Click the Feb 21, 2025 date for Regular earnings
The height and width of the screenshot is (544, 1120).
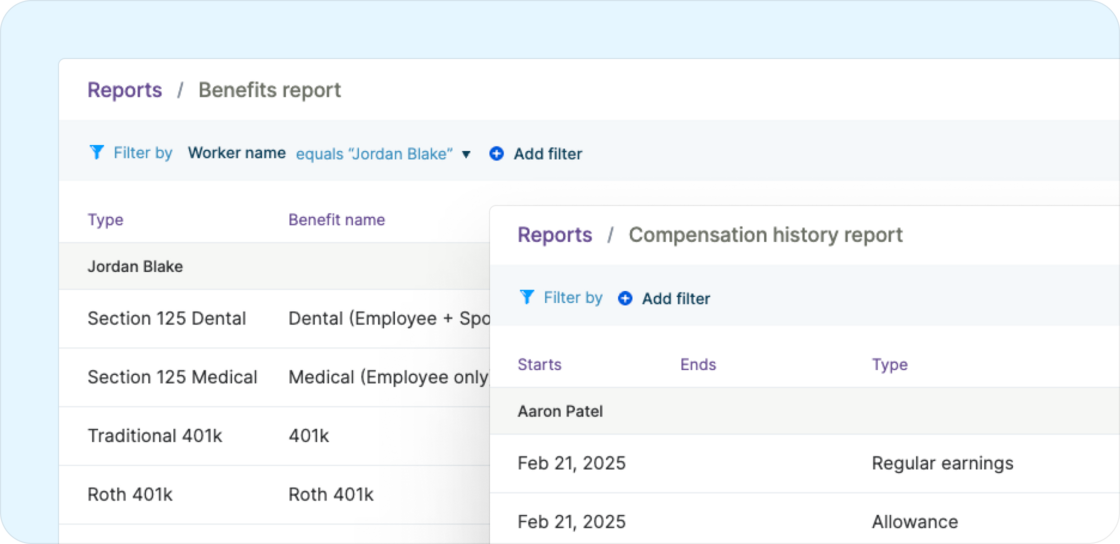pyautogui.click(x=571, y=463)
